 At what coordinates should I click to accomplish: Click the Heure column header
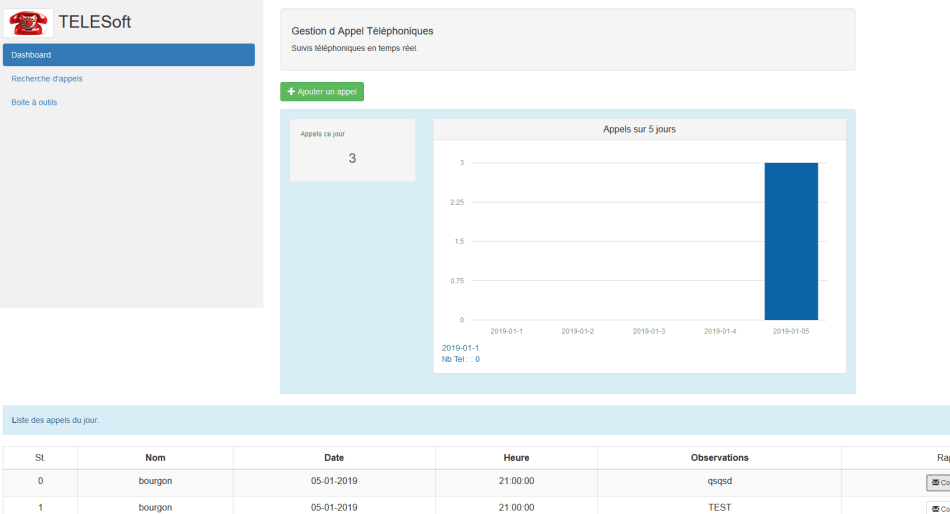pos(516,457)
